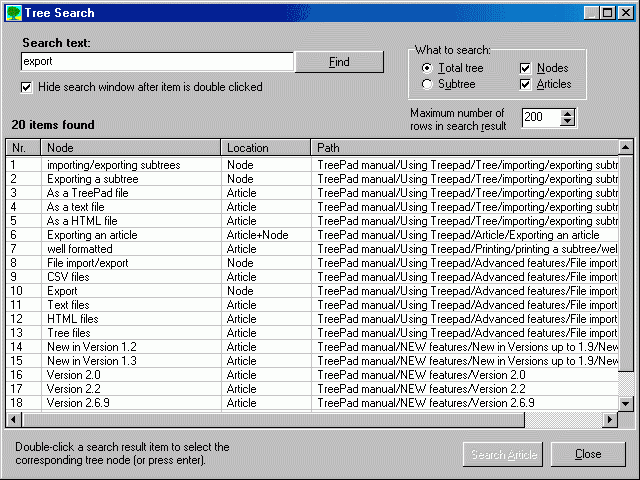Image resolution: width=640 pixels, height=480 pixels.
Task: Select the CSV files result row
Action: click(x=68, y=277)
